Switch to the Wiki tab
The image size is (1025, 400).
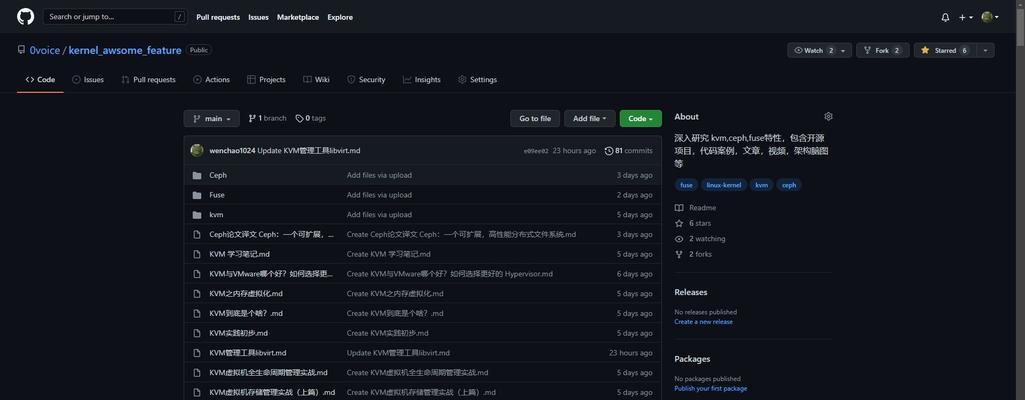[x=316, y=80]
